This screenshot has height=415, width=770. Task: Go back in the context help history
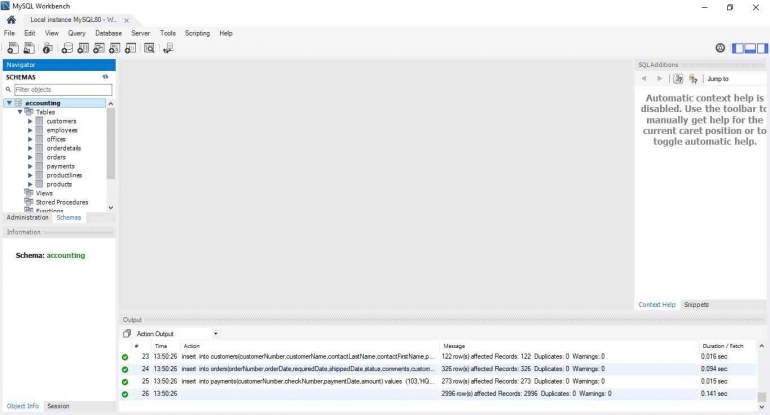coord(644,79)
